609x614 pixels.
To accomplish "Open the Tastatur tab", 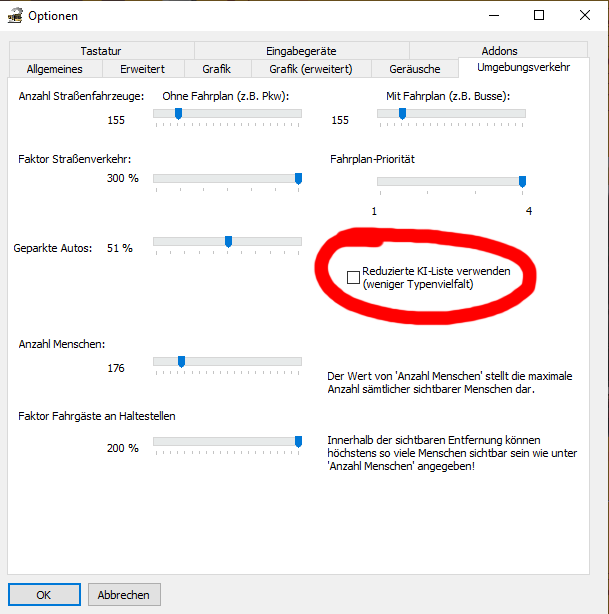I will 101,51.
